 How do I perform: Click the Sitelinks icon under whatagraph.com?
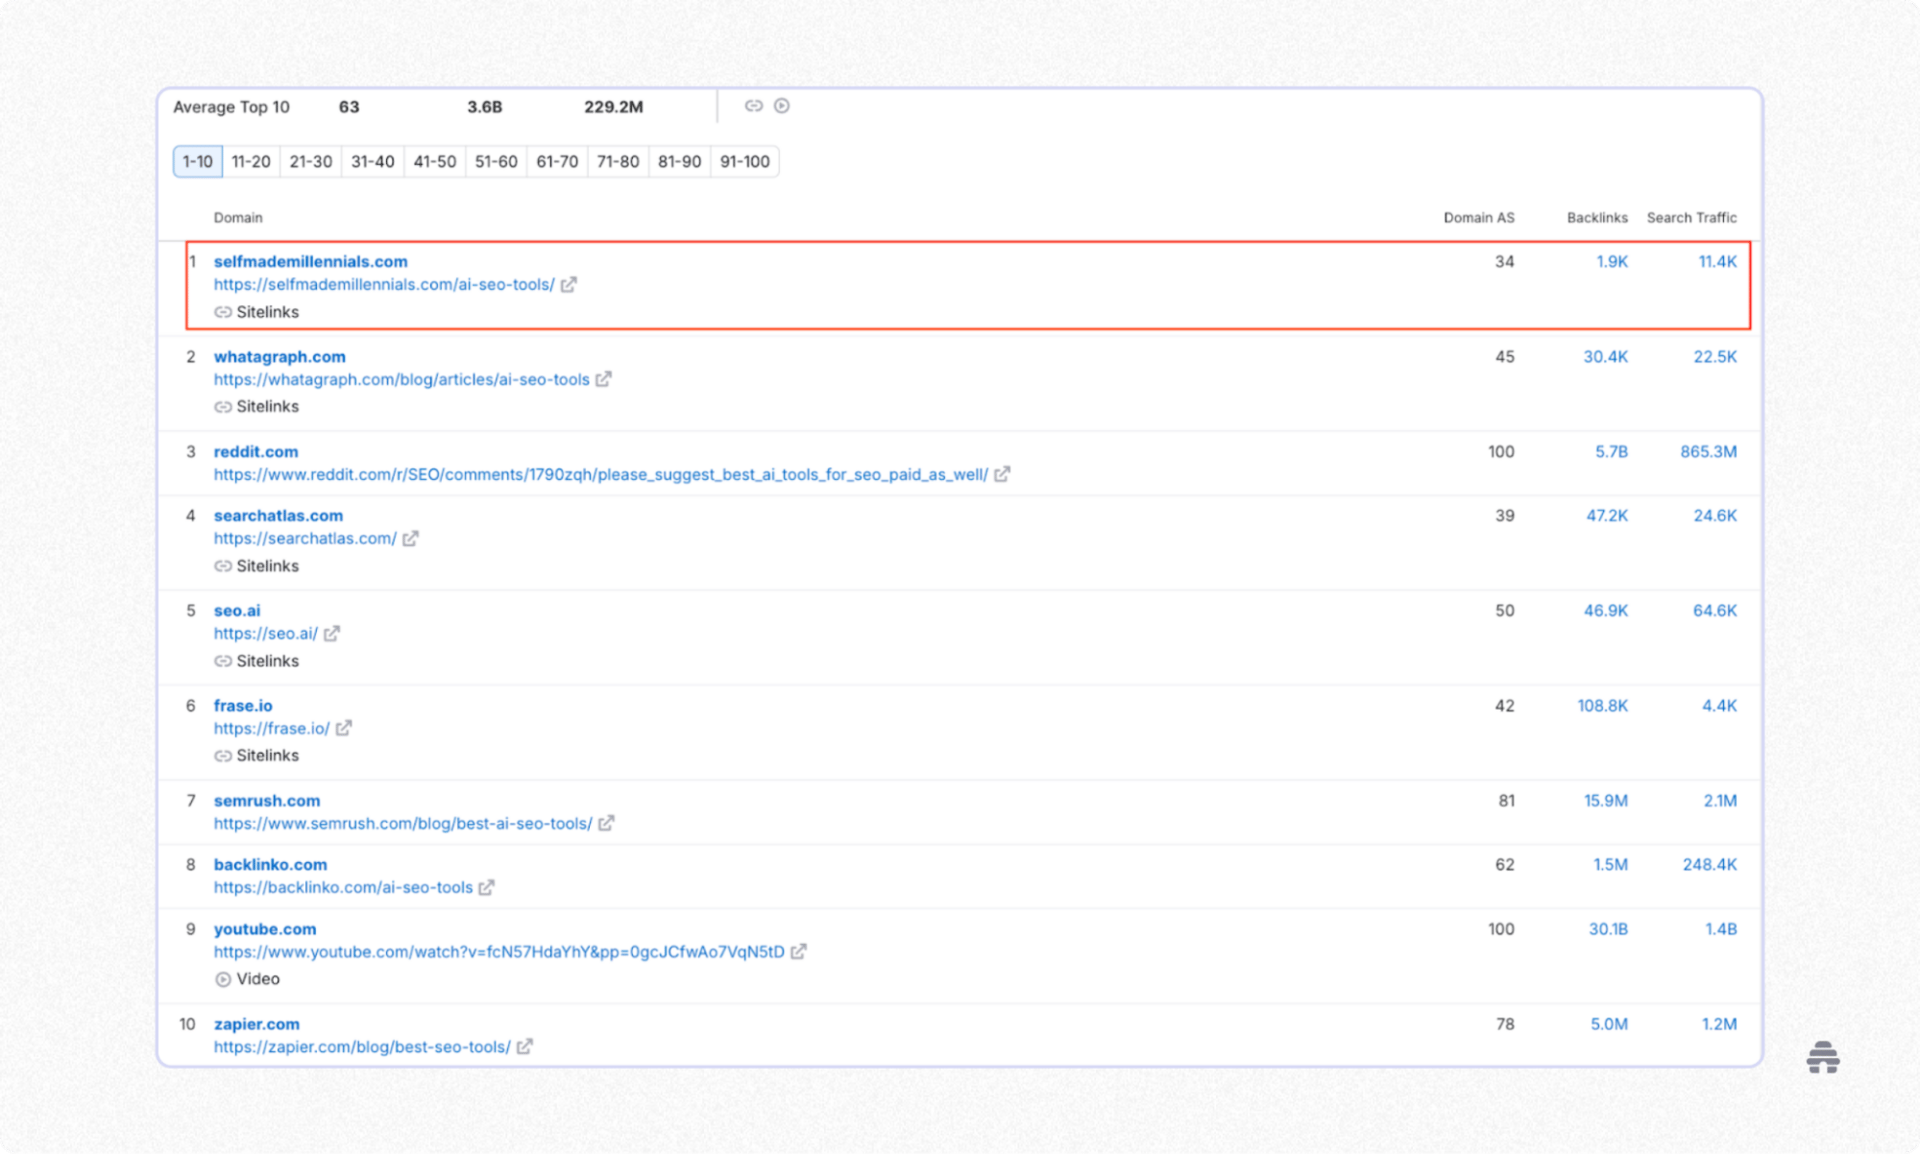pyautogui.click(x=225, y=406)
